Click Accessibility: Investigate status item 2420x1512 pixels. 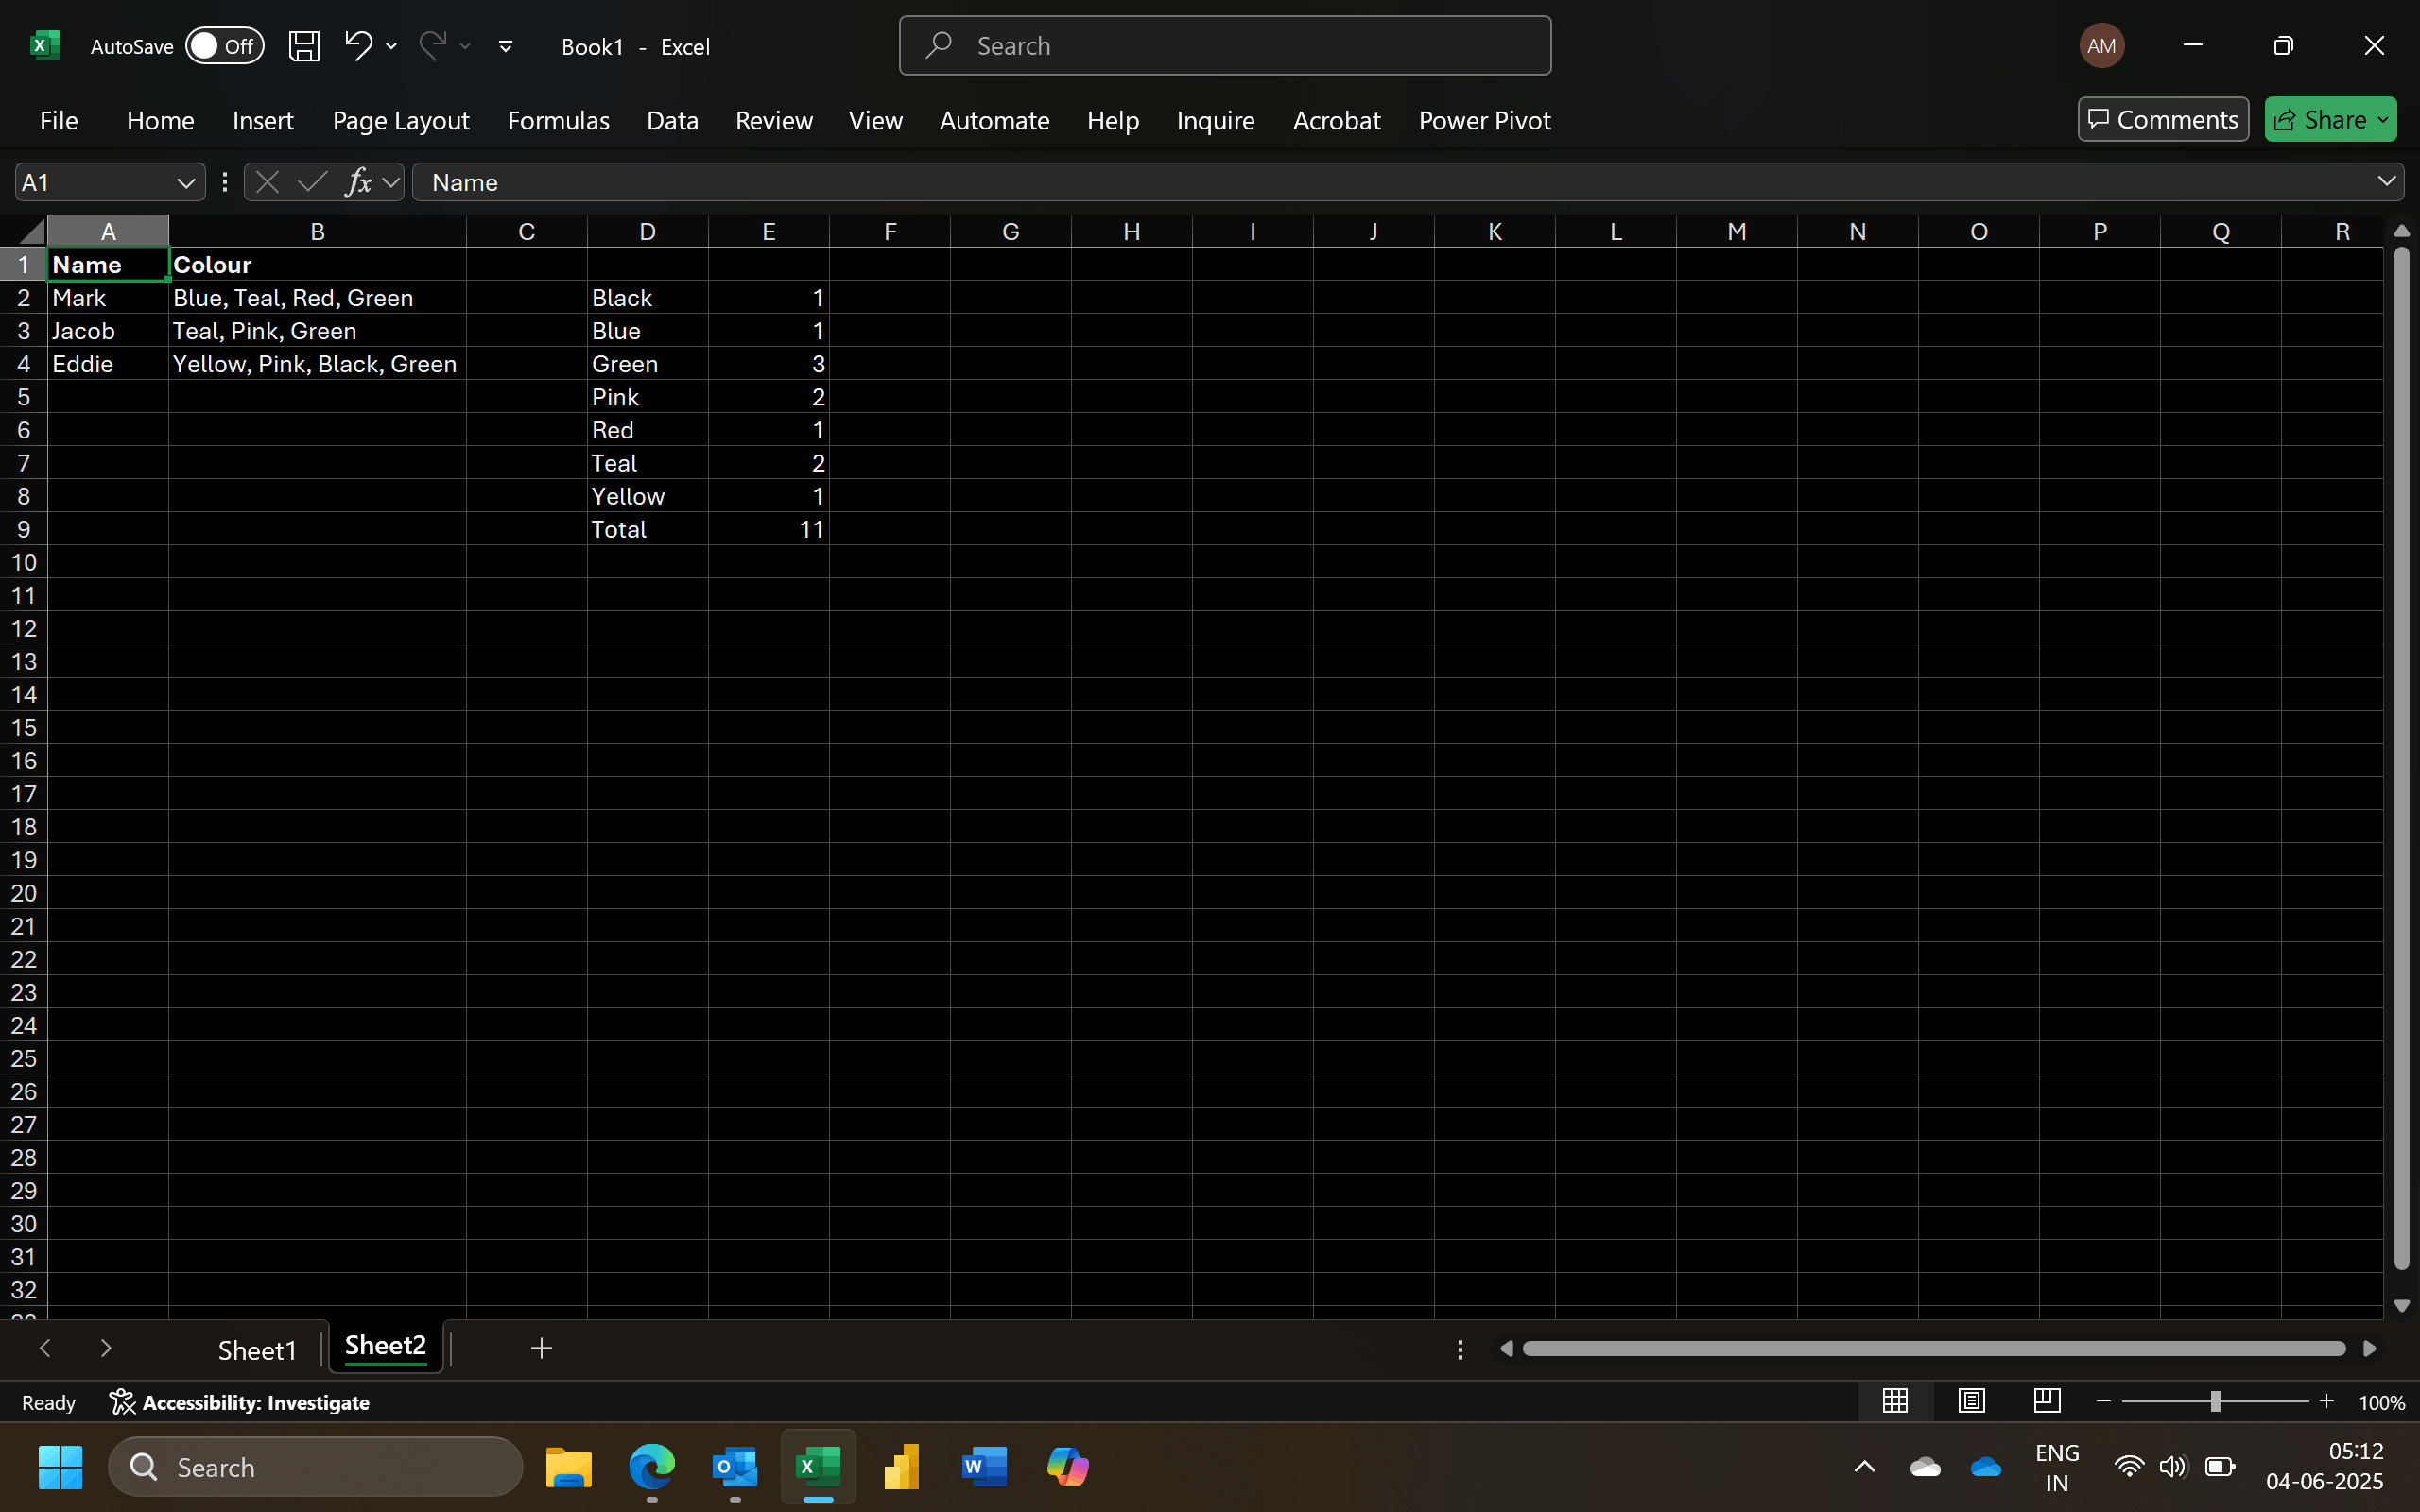[239, 1402]
